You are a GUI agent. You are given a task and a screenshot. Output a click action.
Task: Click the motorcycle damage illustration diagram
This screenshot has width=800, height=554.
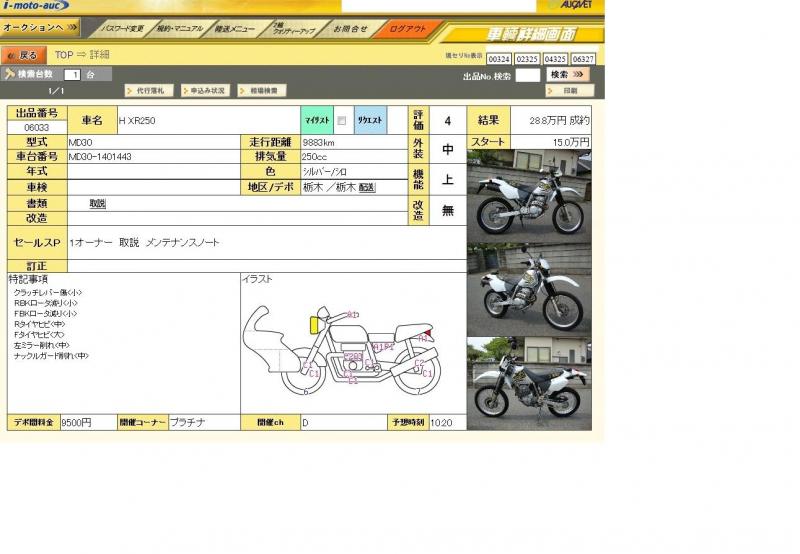click(x=342, y=350)
